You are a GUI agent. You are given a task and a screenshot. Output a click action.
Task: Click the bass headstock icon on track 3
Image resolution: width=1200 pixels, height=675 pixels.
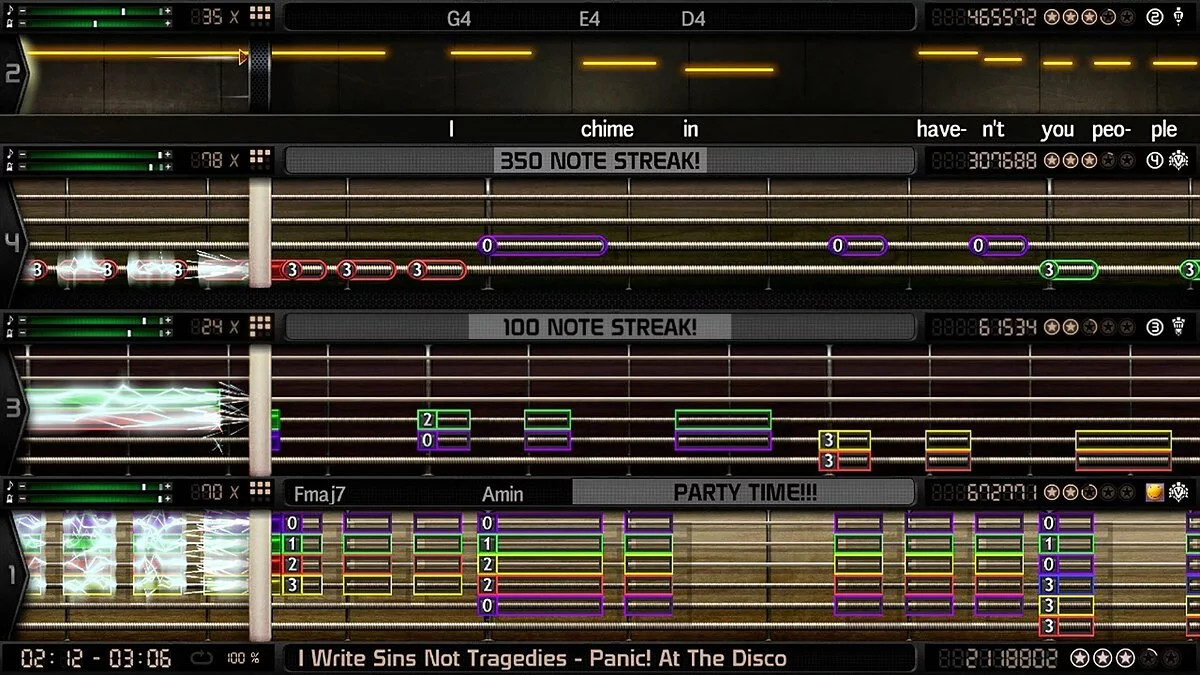tap(1181, 326)
